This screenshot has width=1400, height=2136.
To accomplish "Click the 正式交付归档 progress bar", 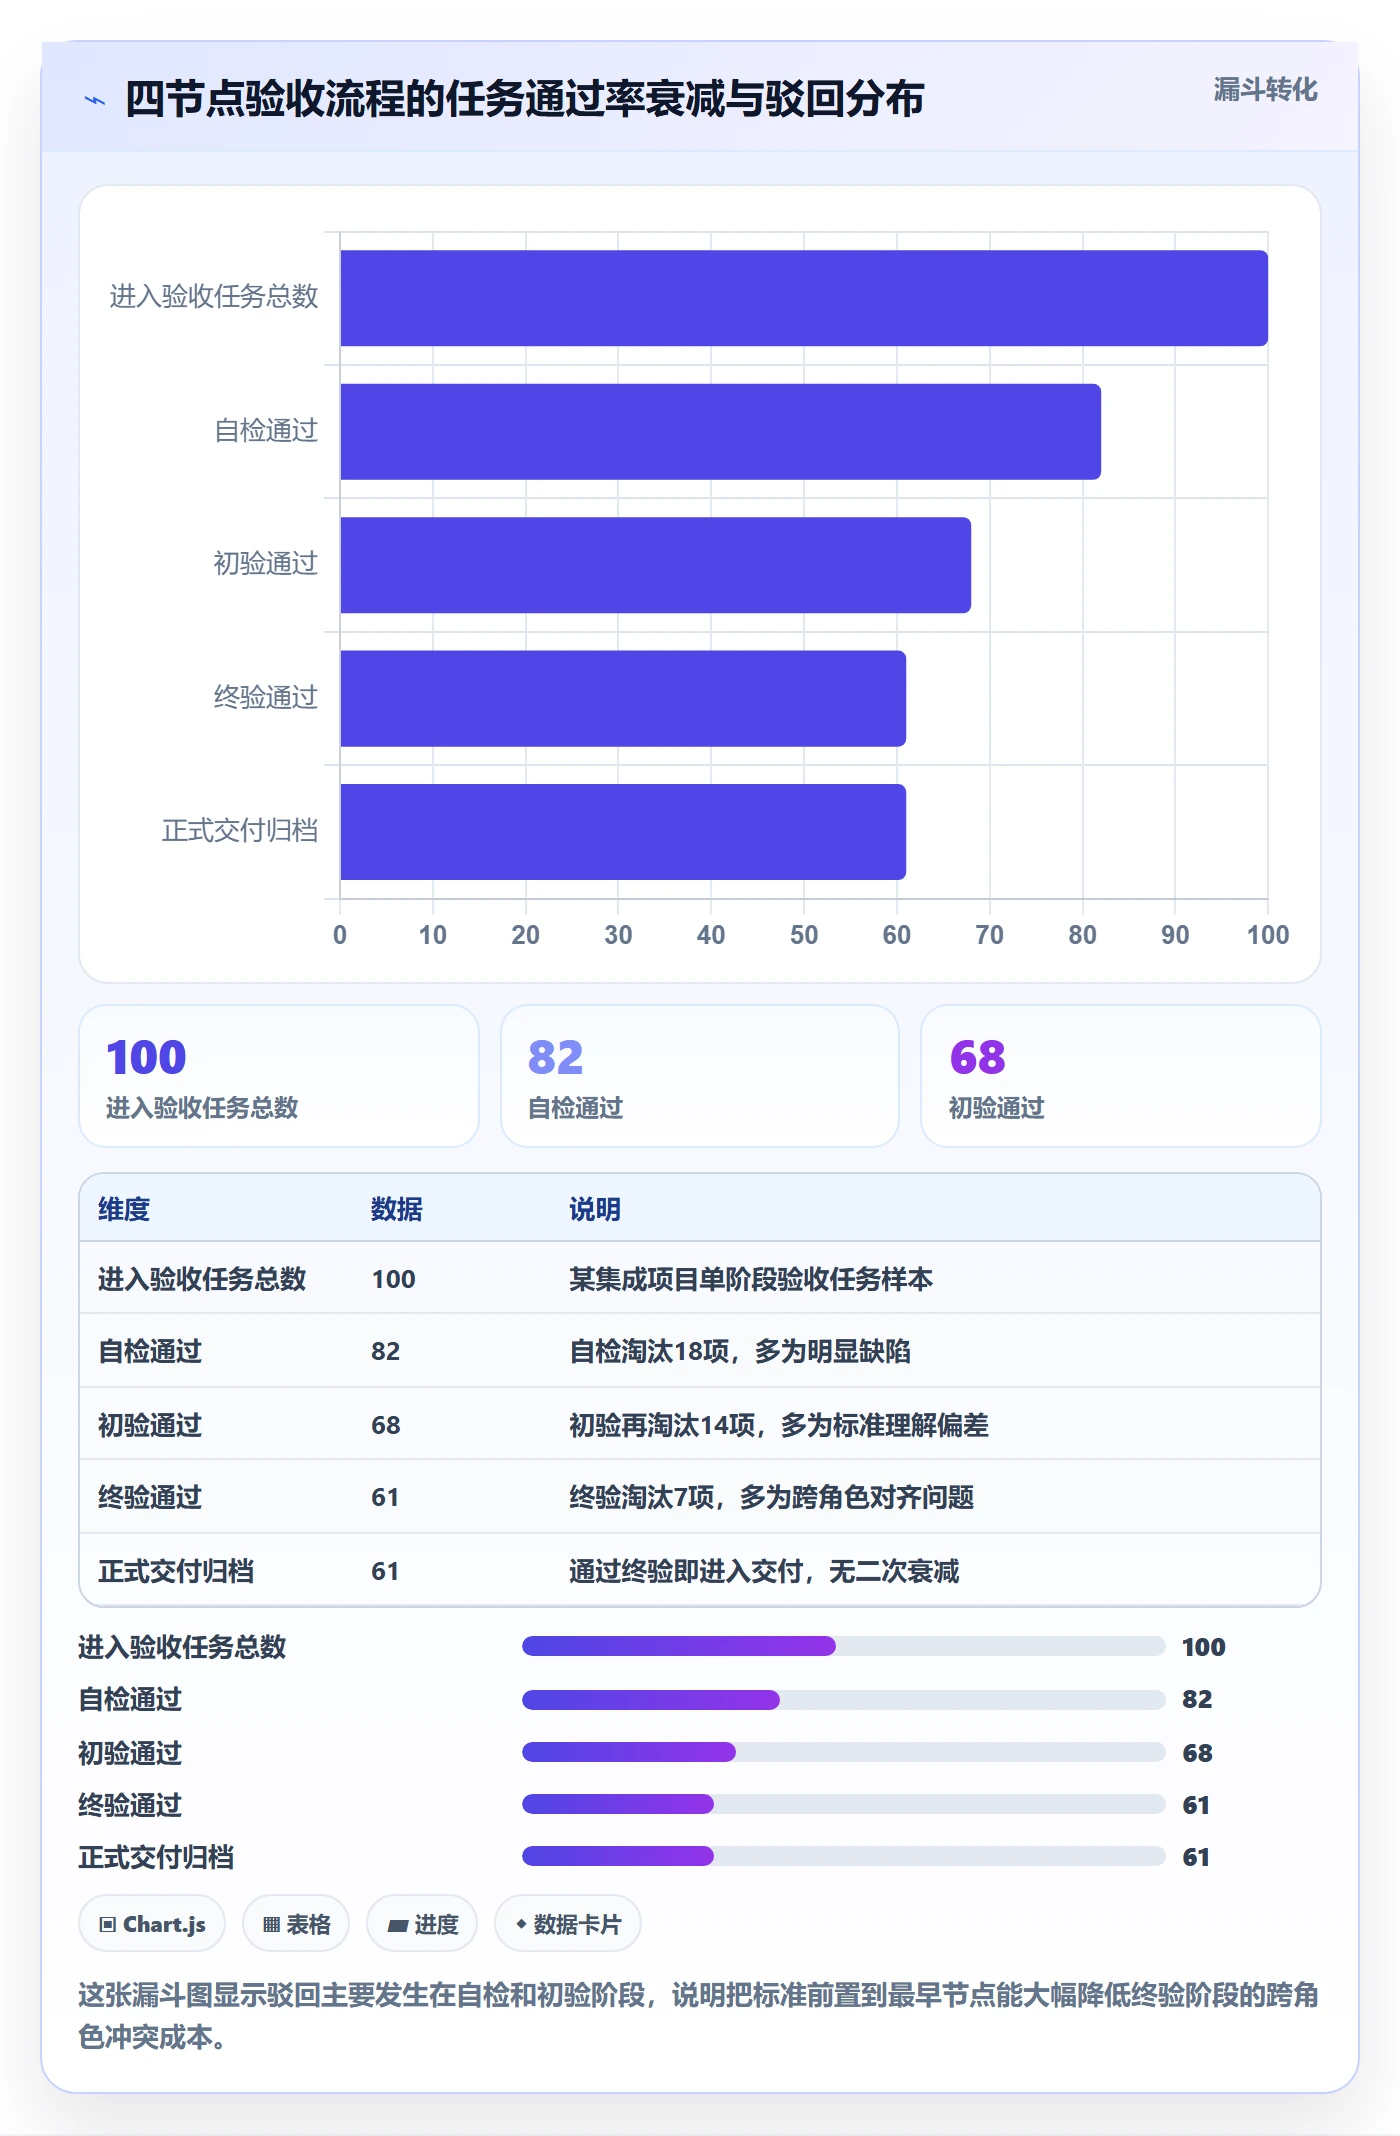I will tap(844, 1856).
